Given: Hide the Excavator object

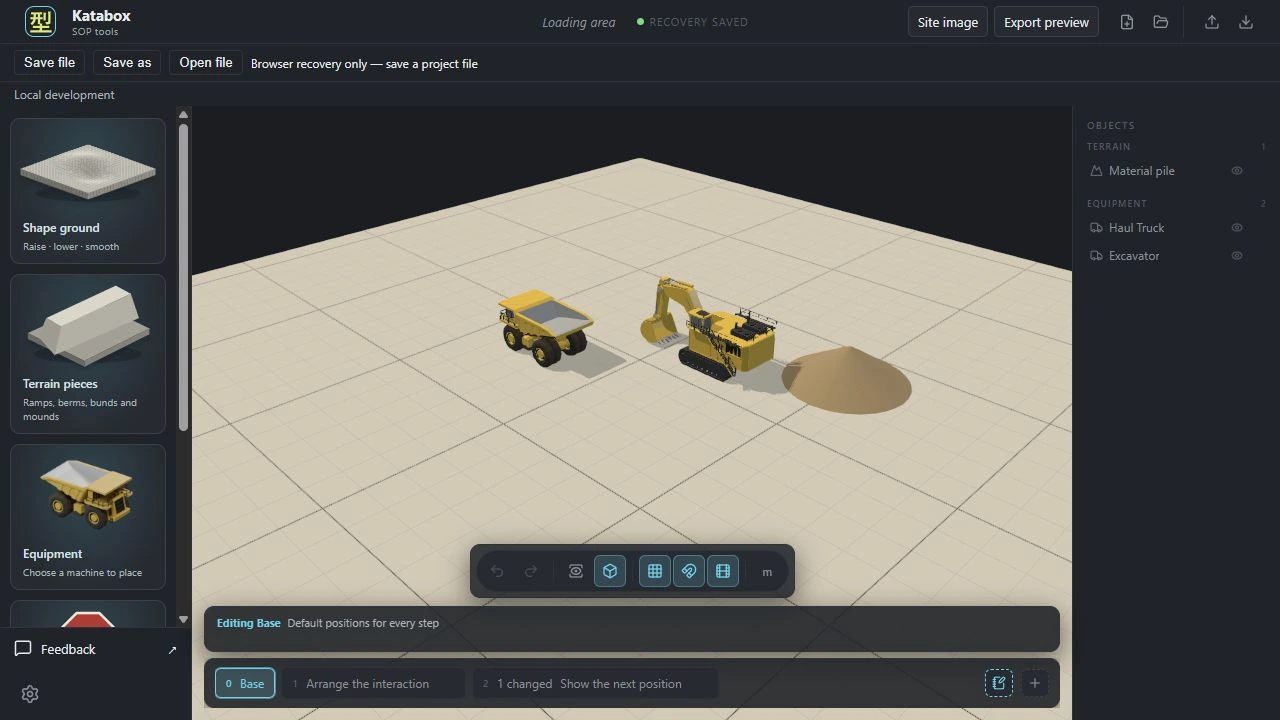Looking at the screenshot, I should pyautogui.click(x=1237, y=256).
